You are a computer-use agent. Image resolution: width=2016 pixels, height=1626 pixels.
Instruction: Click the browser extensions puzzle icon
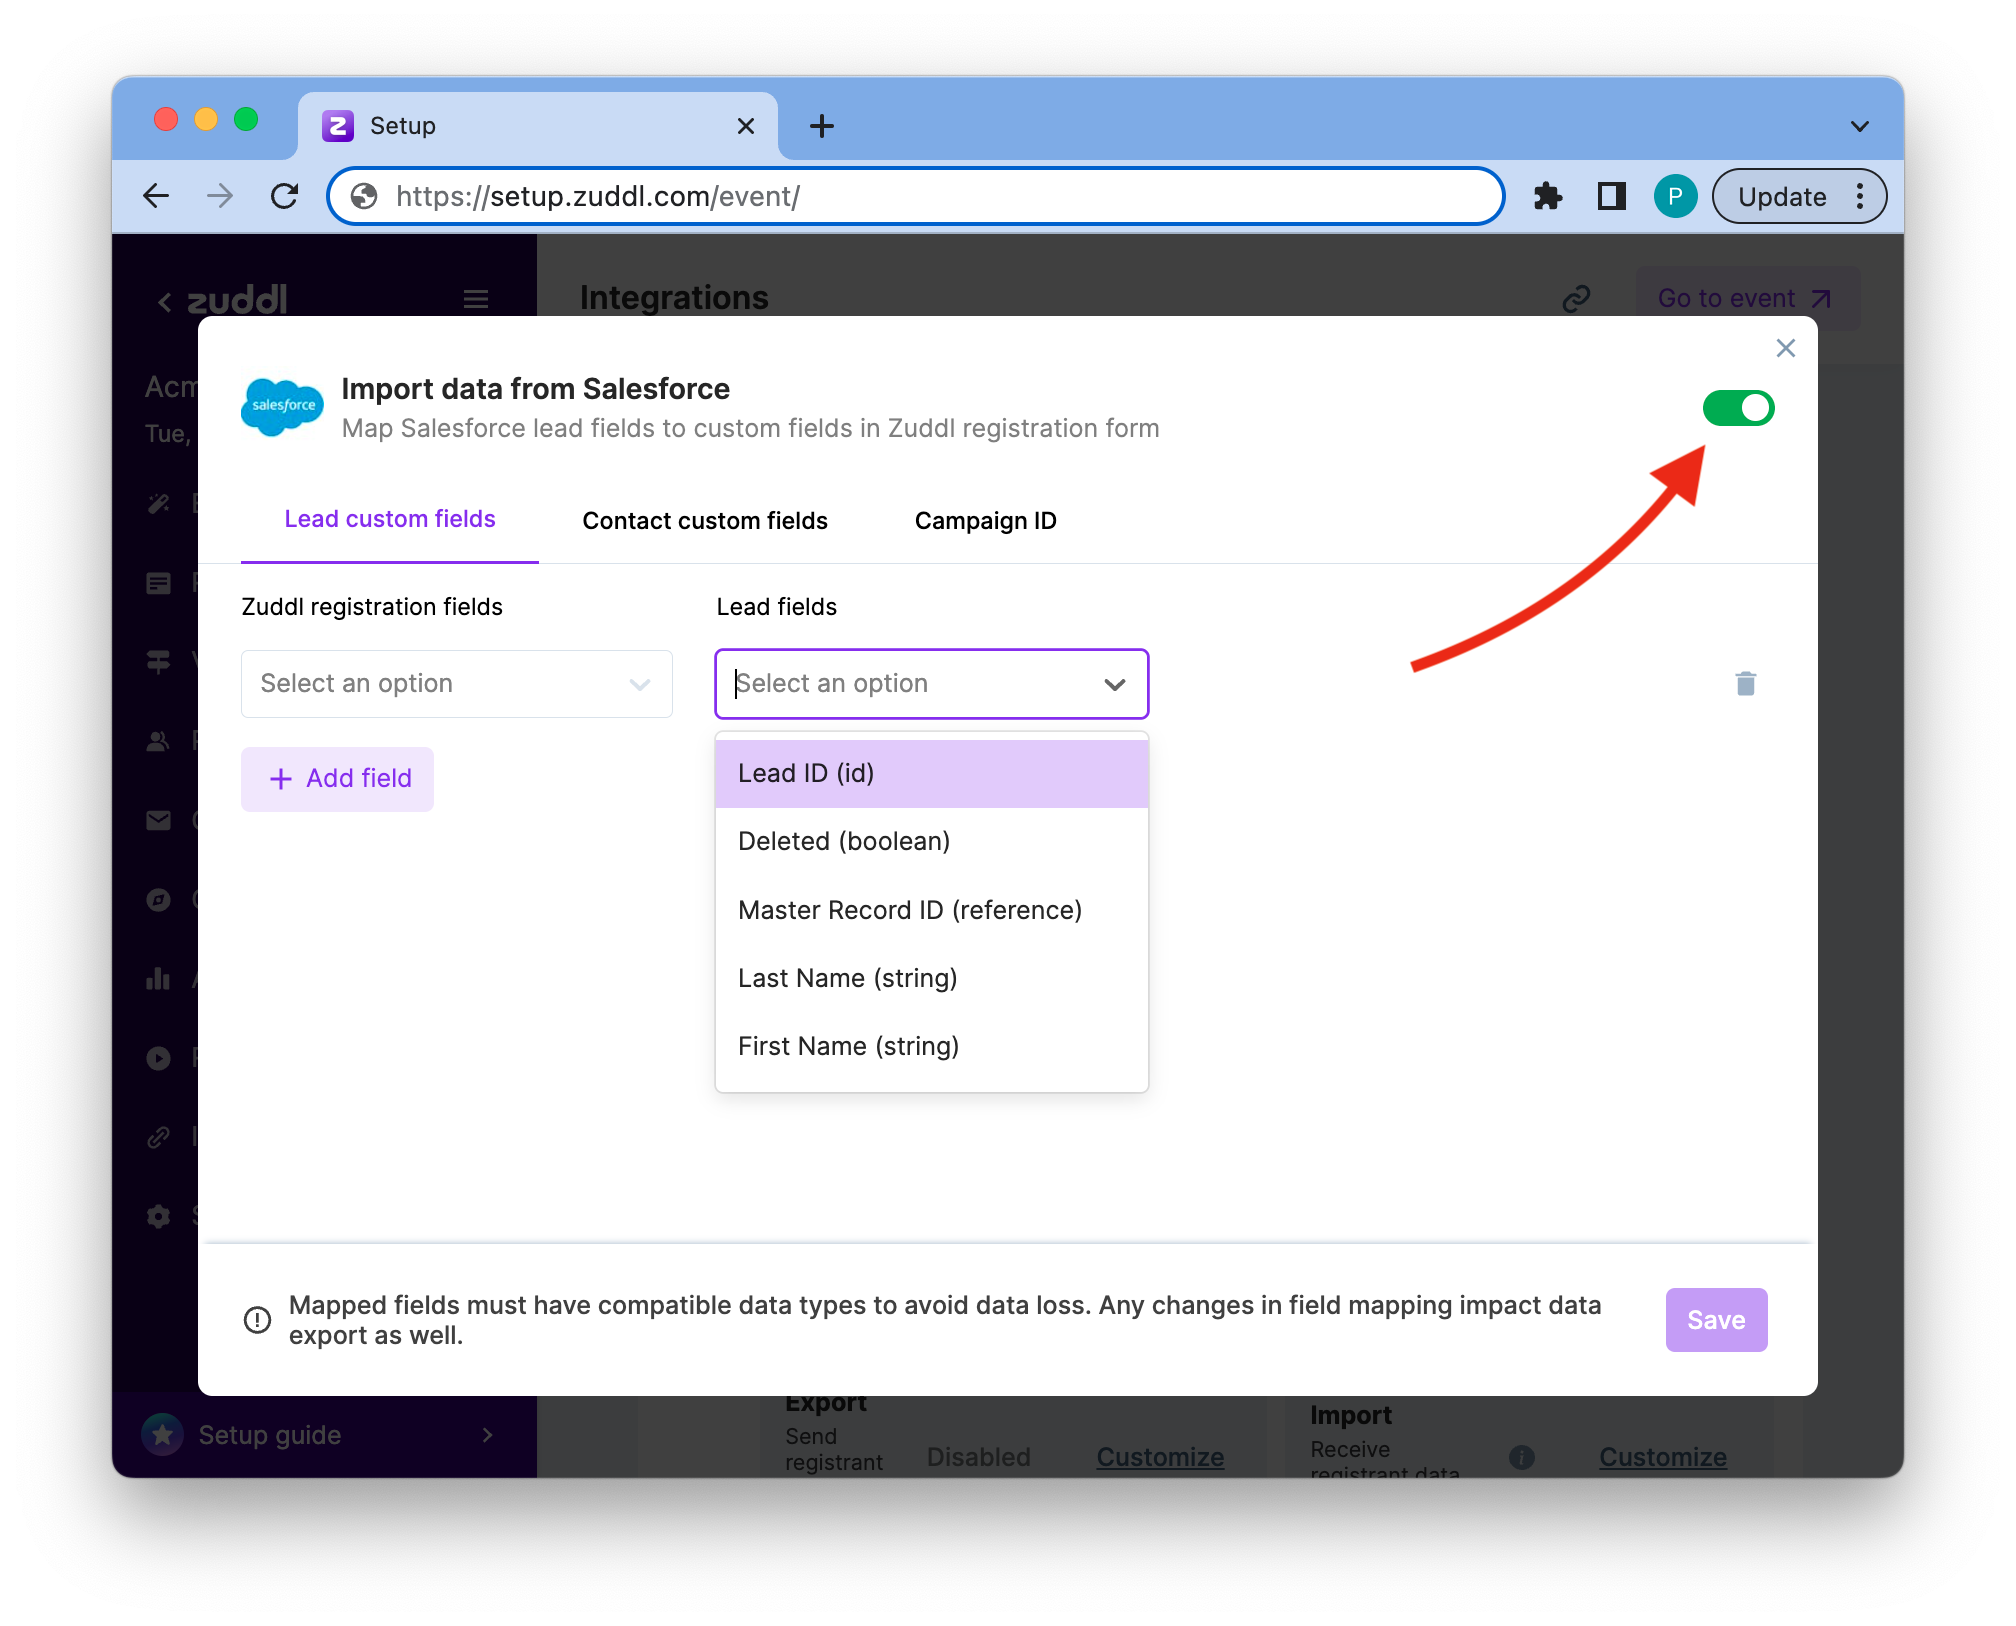(1547, 196)
